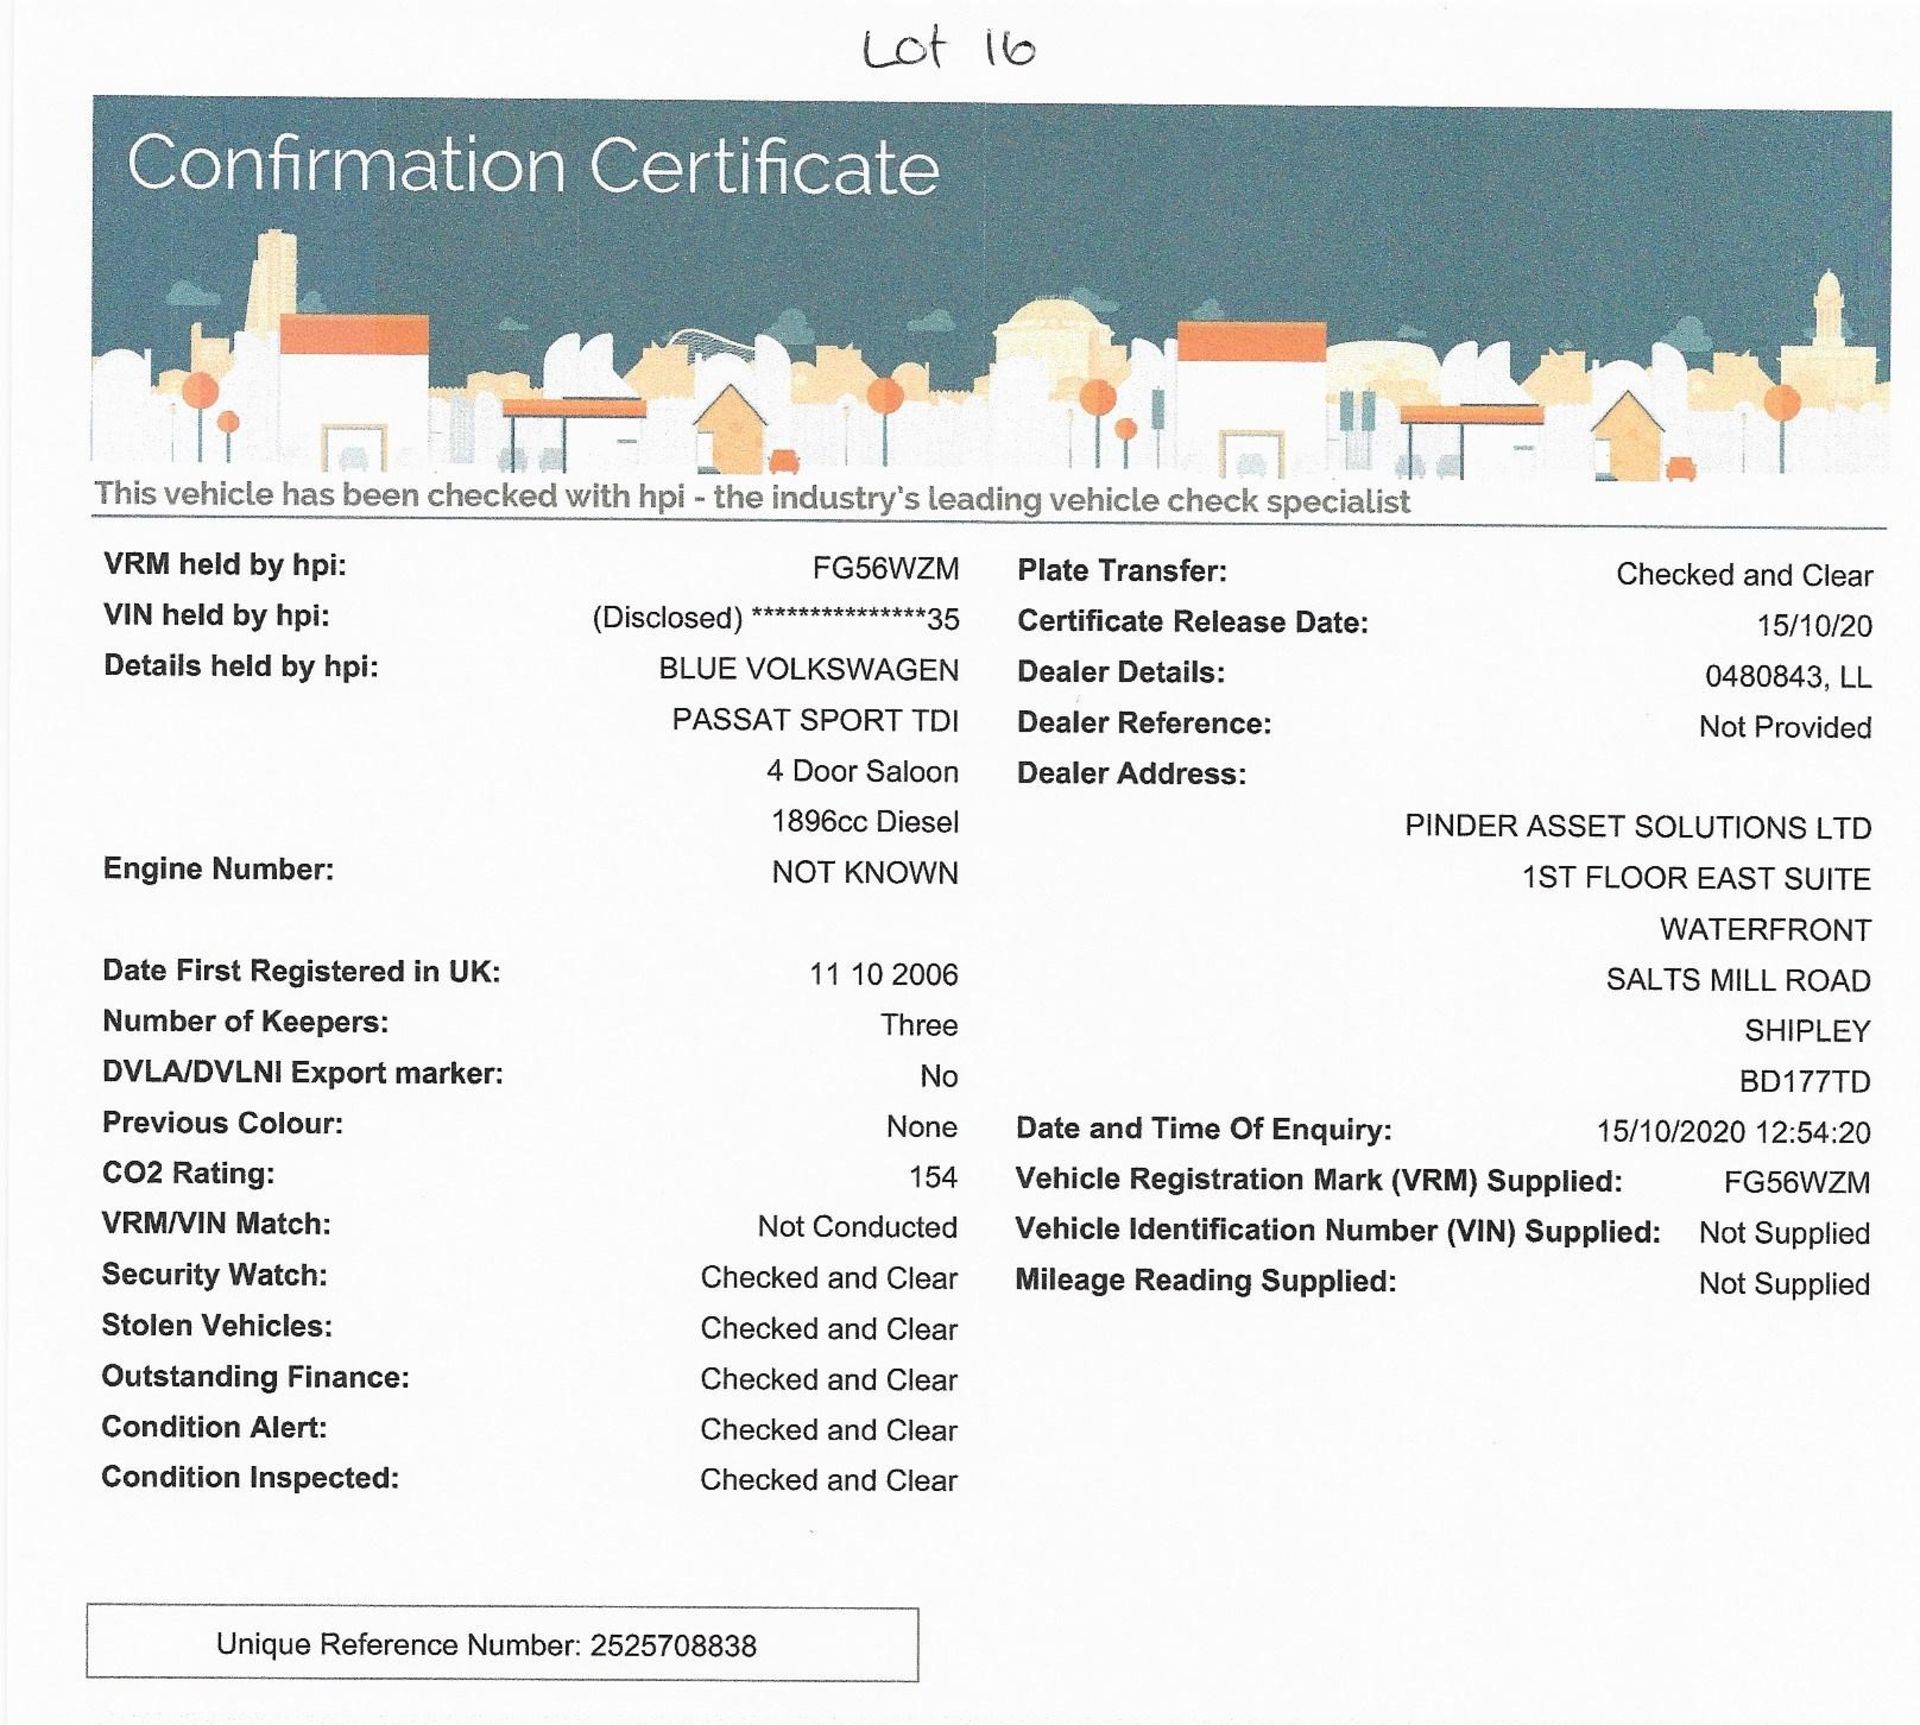
Task: Select enquiry timestamp "15/10/2020 12:54:20"
Action: click(1733, 1132)
